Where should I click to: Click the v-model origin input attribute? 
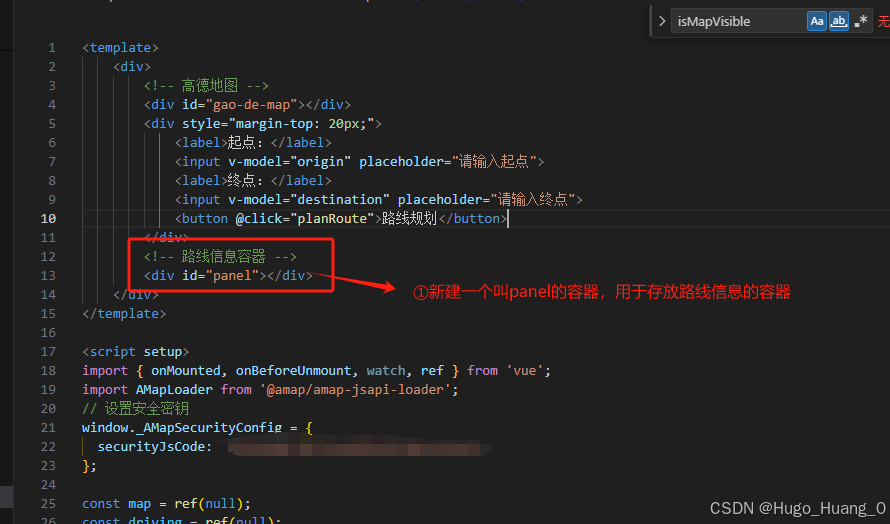coord(290,162)
